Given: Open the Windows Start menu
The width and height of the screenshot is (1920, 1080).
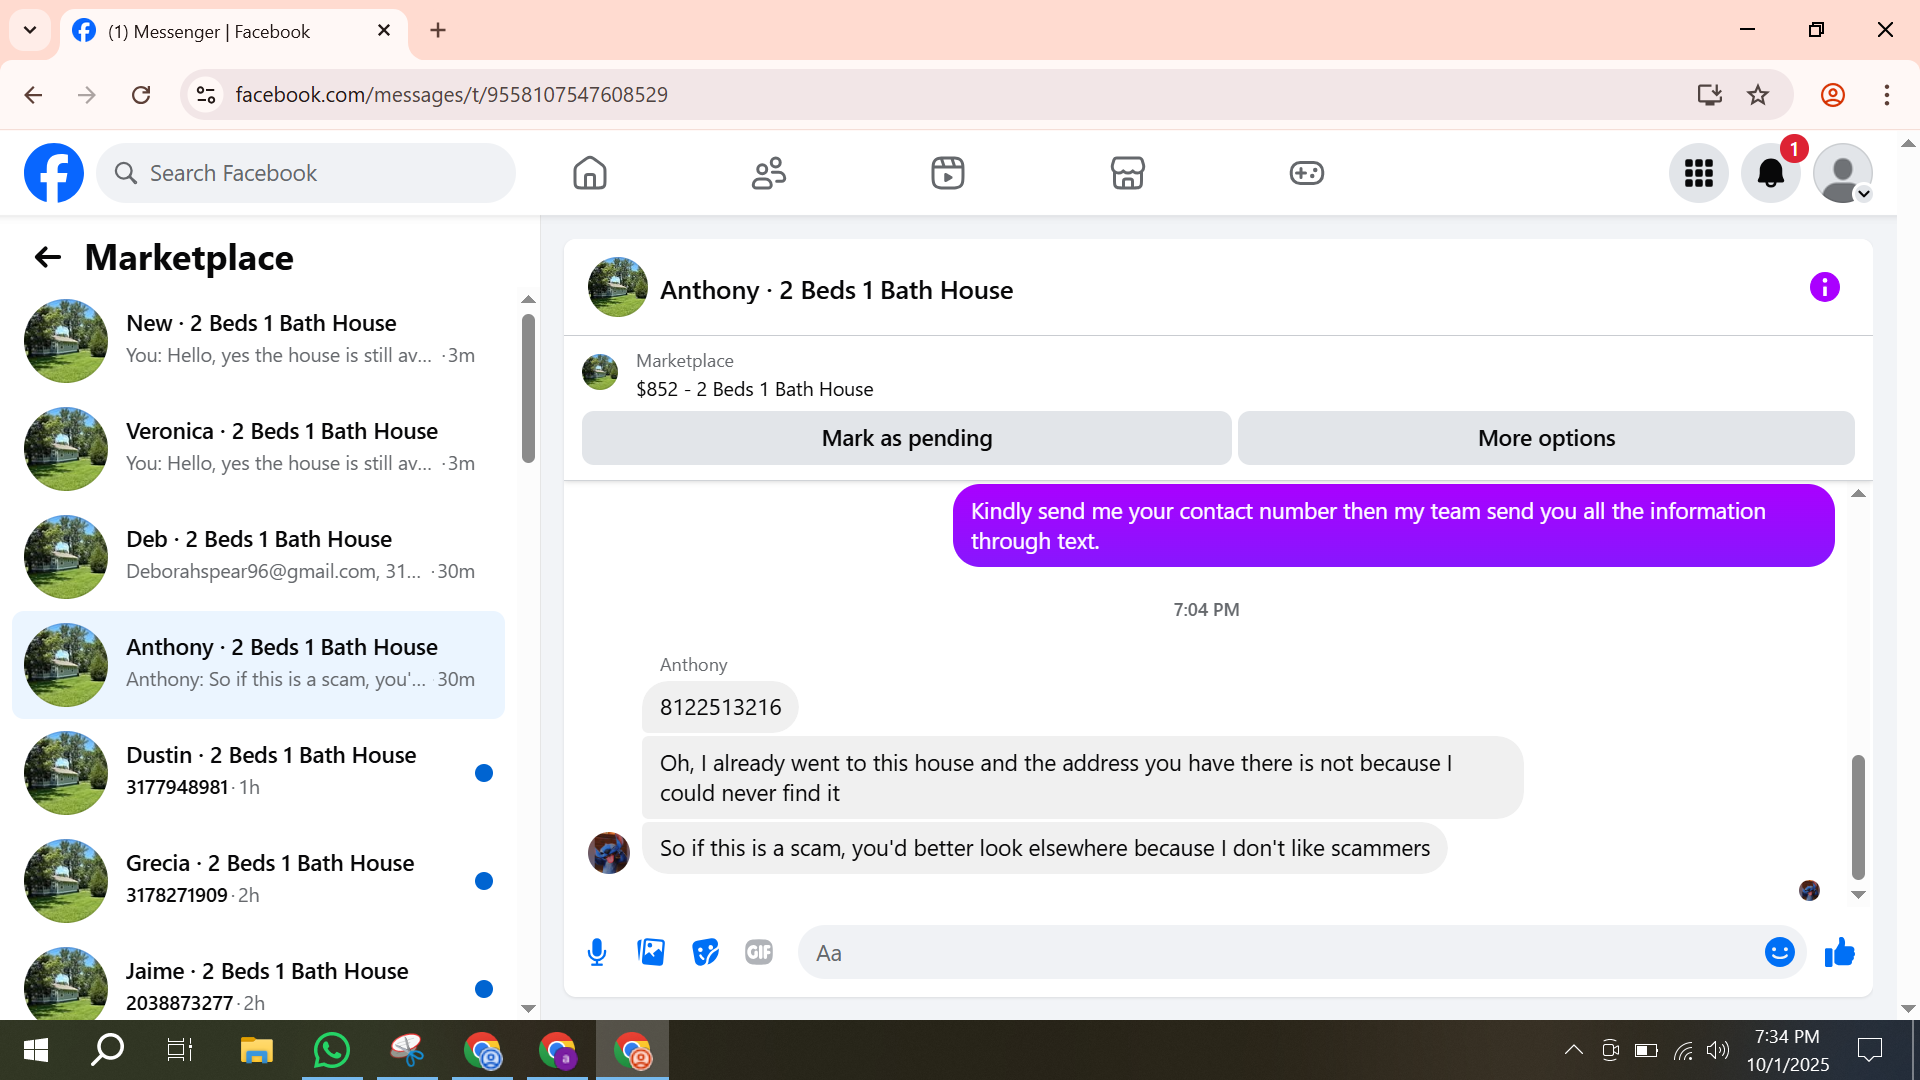Looking at the screenshot, I should click(x=36, y=1050).
